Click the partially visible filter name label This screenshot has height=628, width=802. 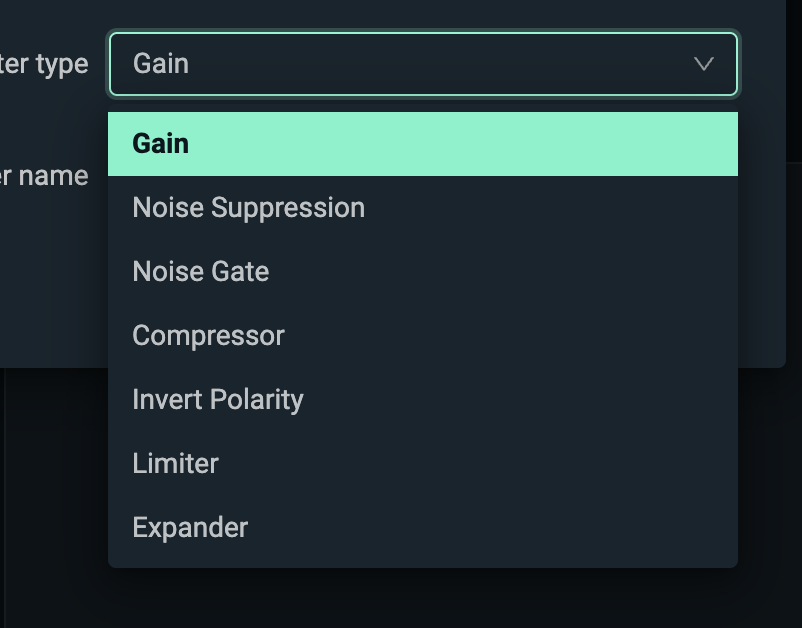click(44, 176)
